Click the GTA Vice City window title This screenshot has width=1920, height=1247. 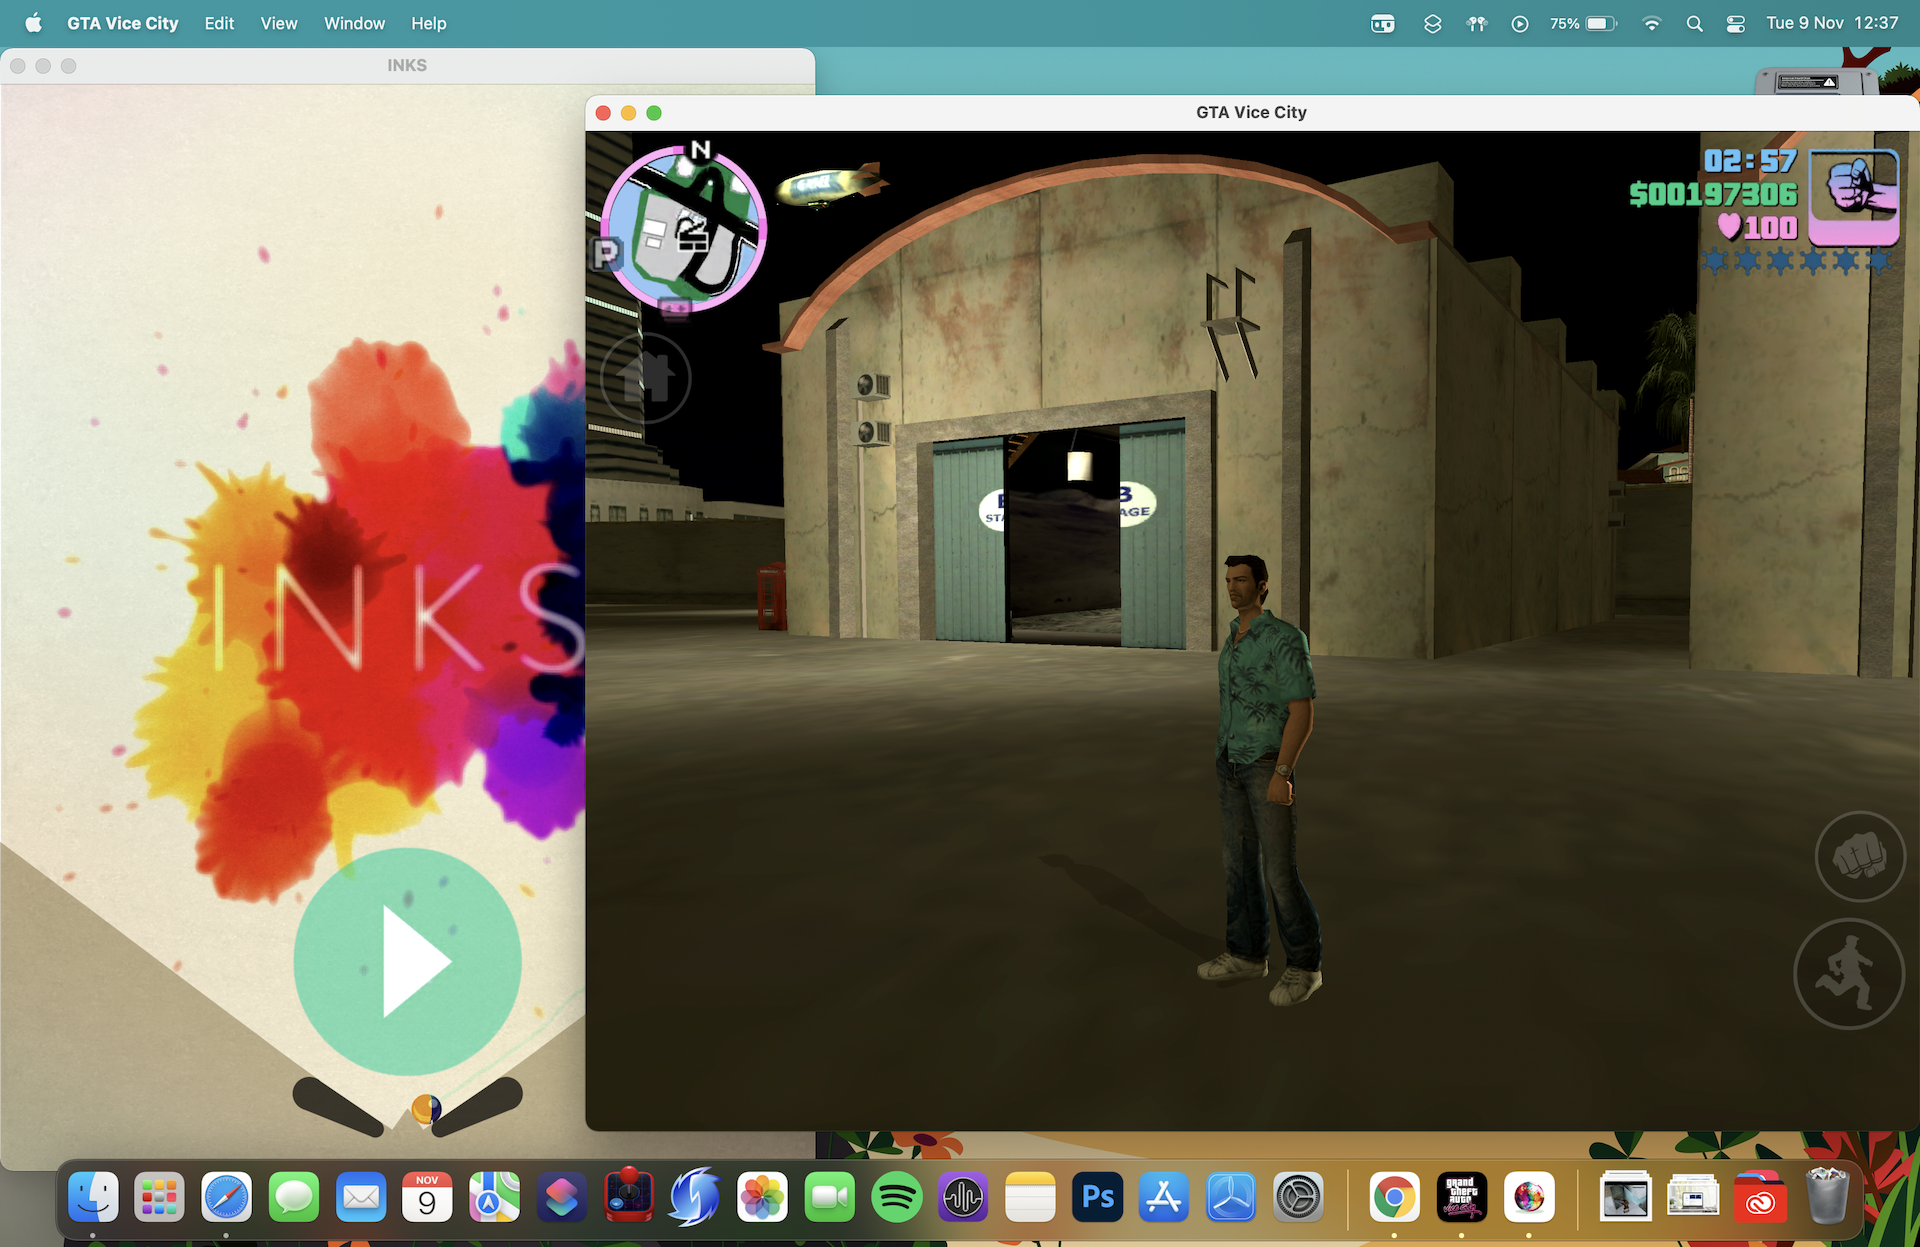pyautogui.click(x=1251, y=112)
